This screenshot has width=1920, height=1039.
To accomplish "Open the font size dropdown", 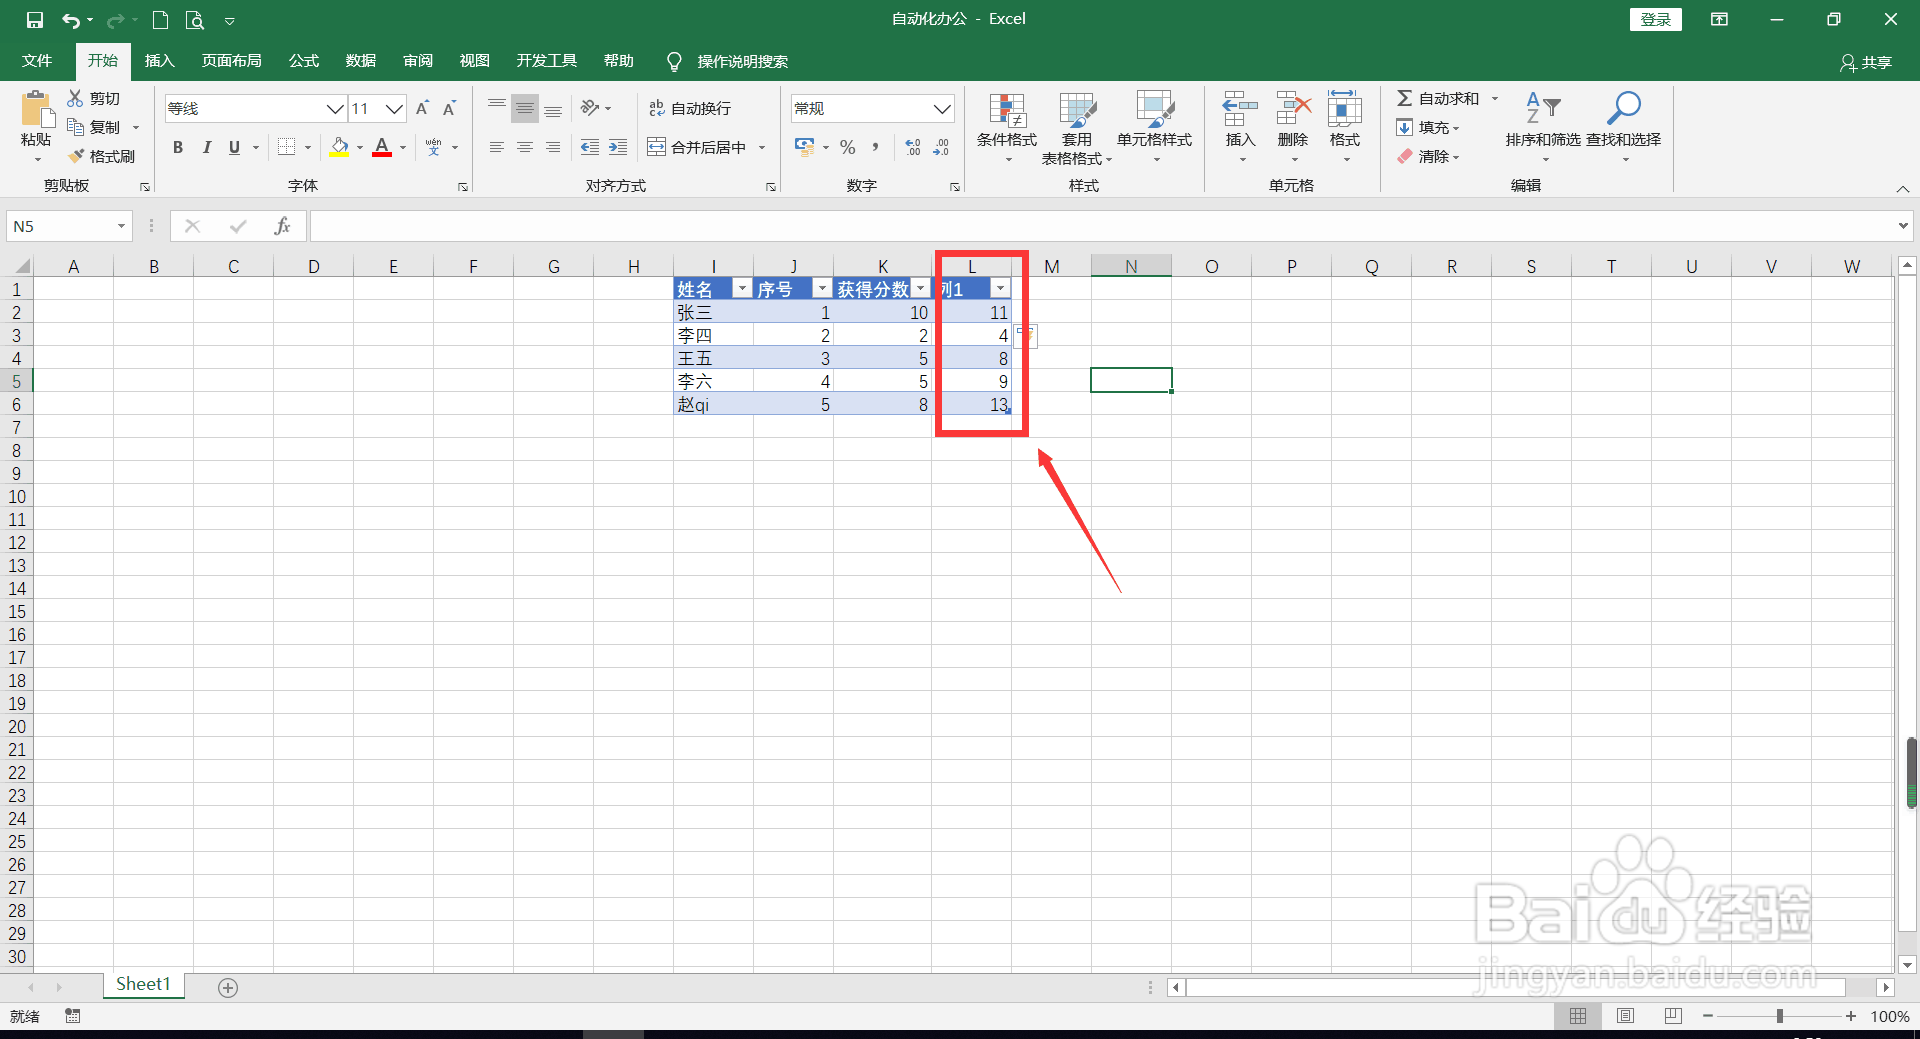I will click(x=395, y=108).
